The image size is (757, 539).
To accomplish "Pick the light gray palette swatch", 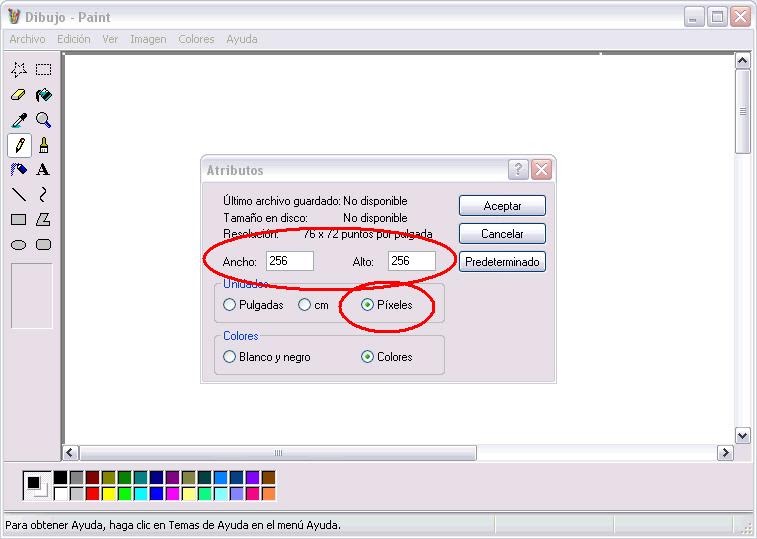I will [x=76, y=494].
